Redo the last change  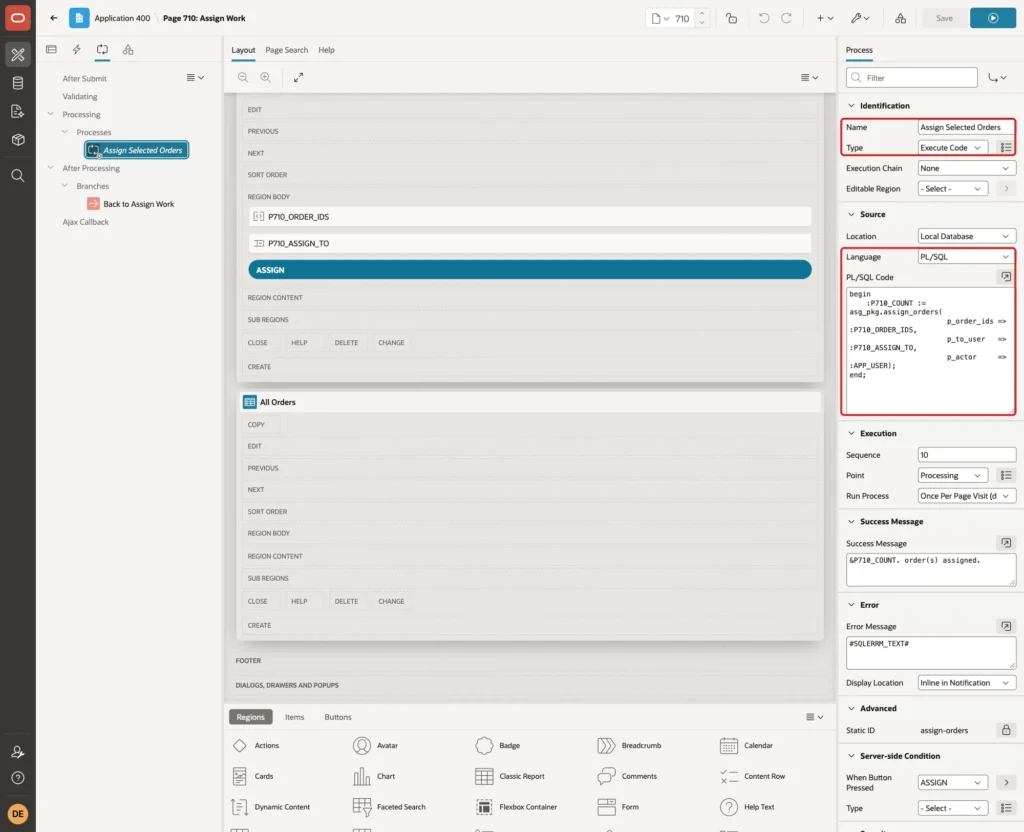(x=786, y=18)
